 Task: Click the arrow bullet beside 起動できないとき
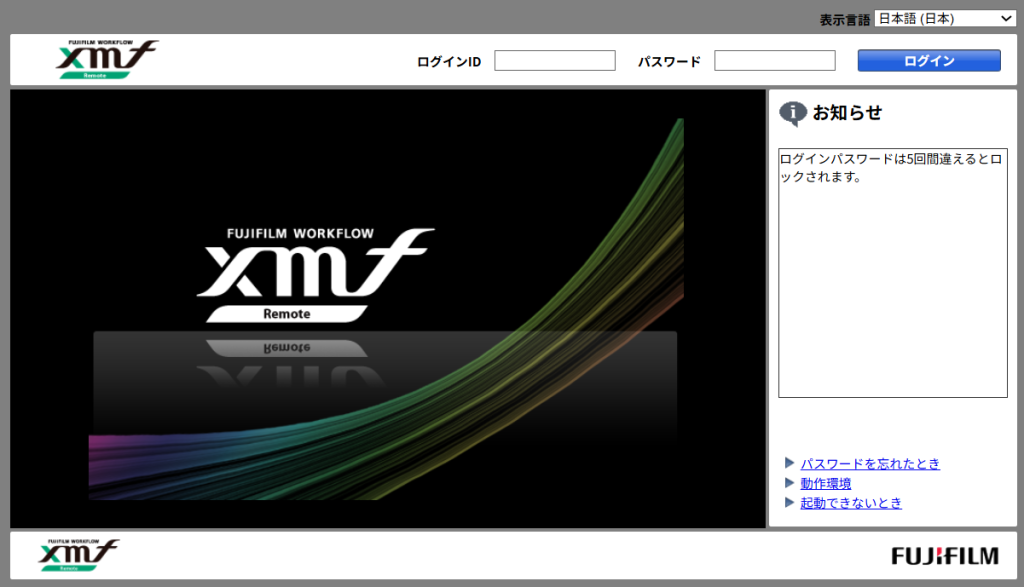pos(789,502)
